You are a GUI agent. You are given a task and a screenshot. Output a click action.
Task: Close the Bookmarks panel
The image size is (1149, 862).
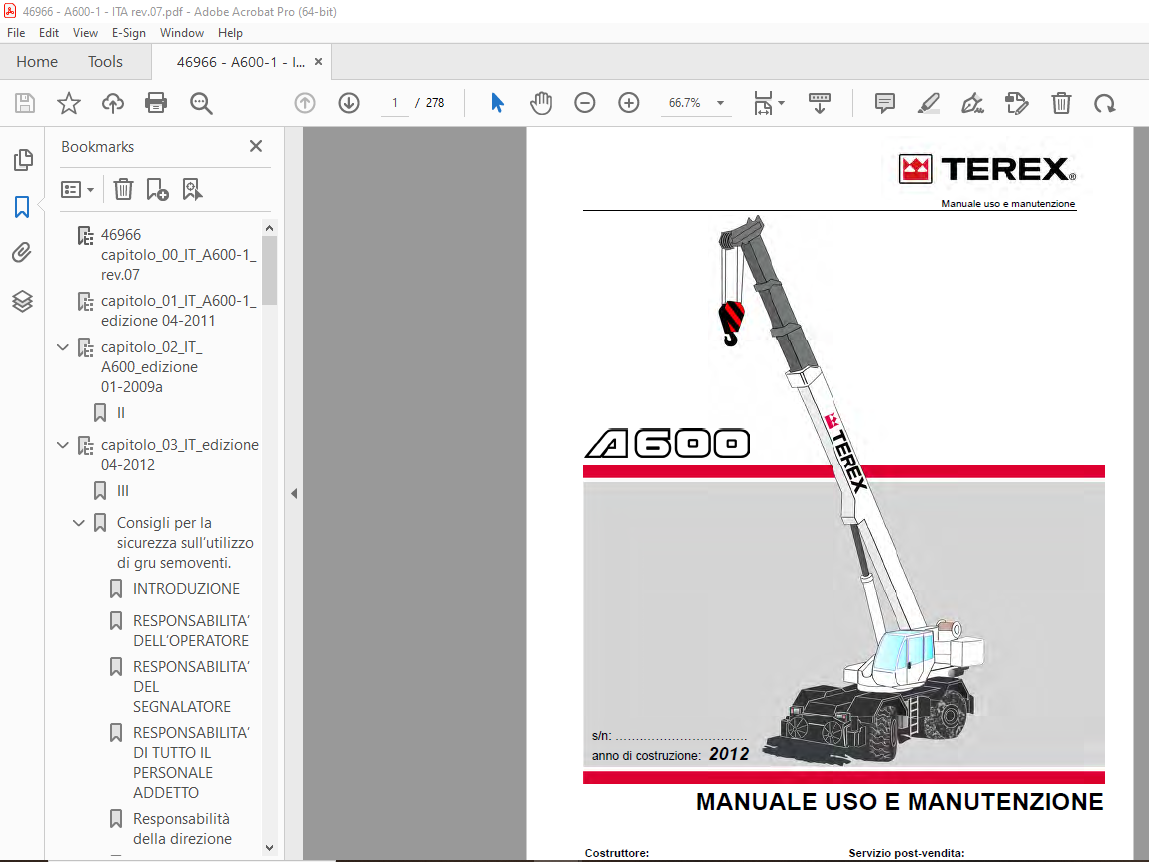click(x=256, y=147)
